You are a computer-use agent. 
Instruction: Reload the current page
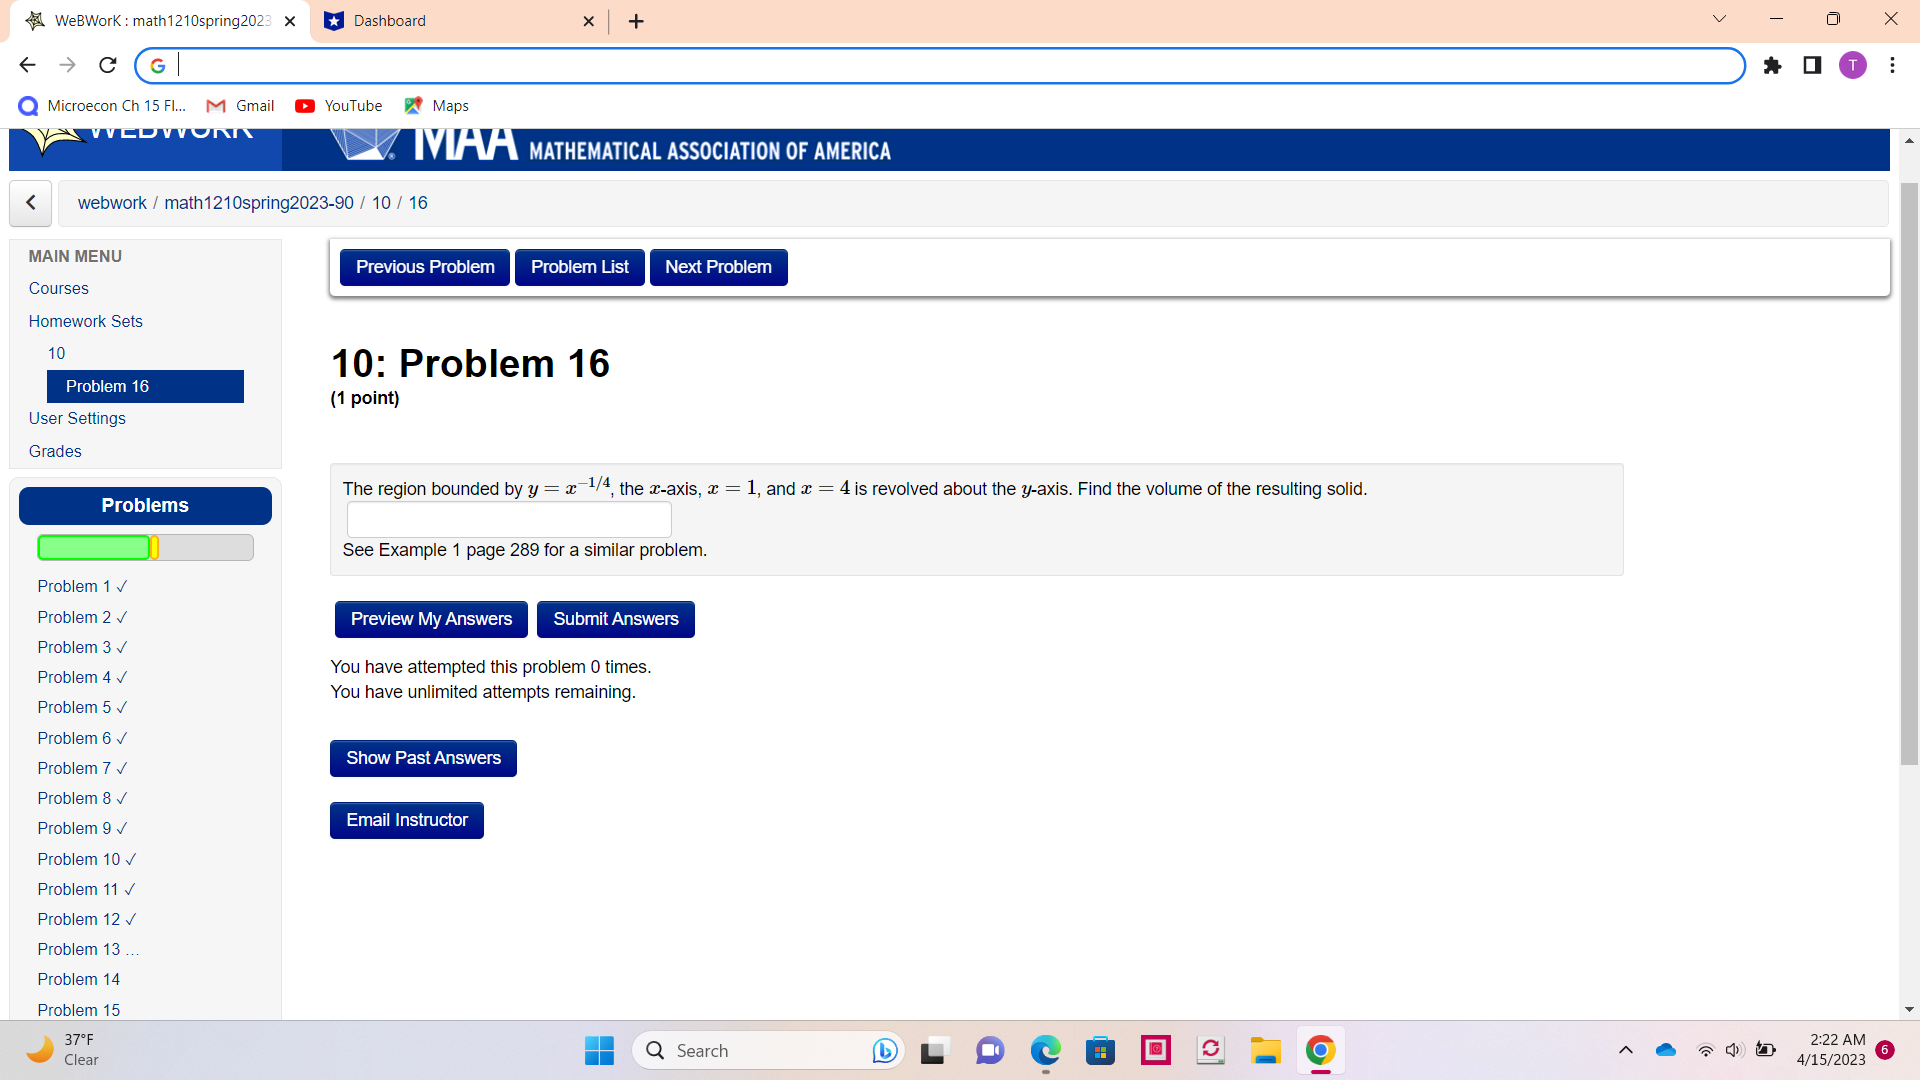tap(107, 65)
